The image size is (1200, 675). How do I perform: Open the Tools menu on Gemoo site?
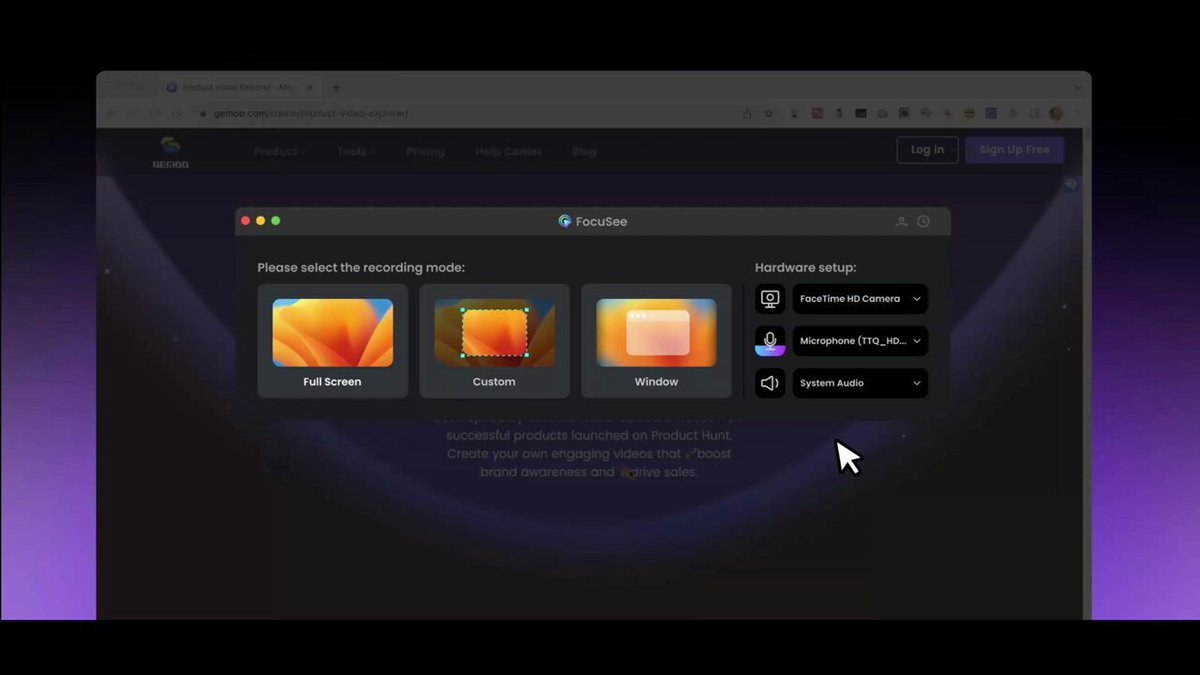click(x=356, y=152)
